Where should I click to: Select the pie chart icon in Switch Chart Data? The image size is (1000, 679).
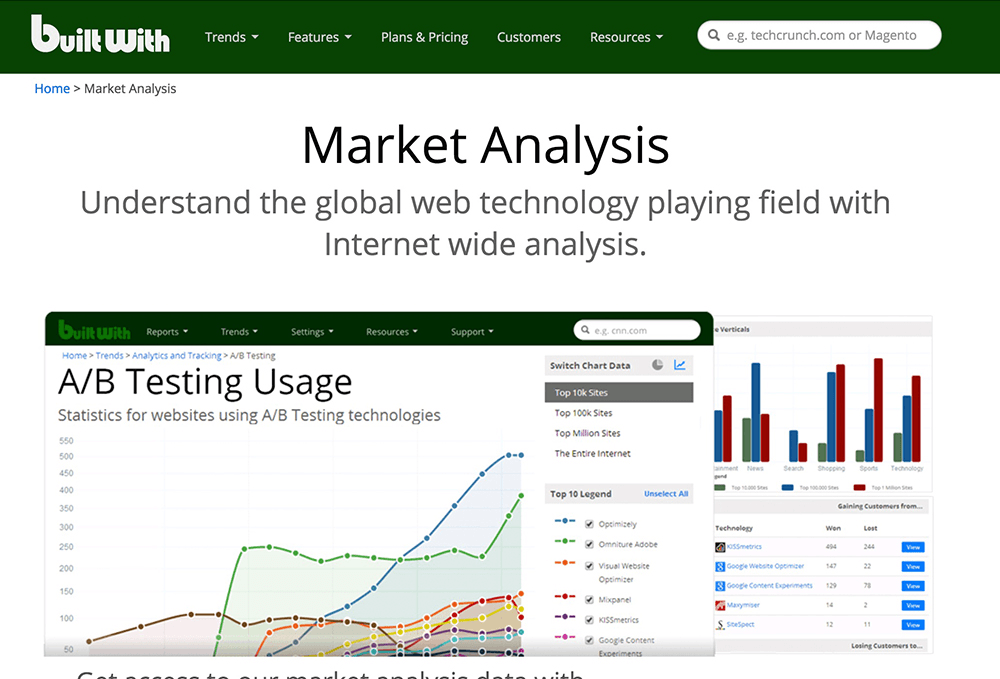tap(658, 365)
